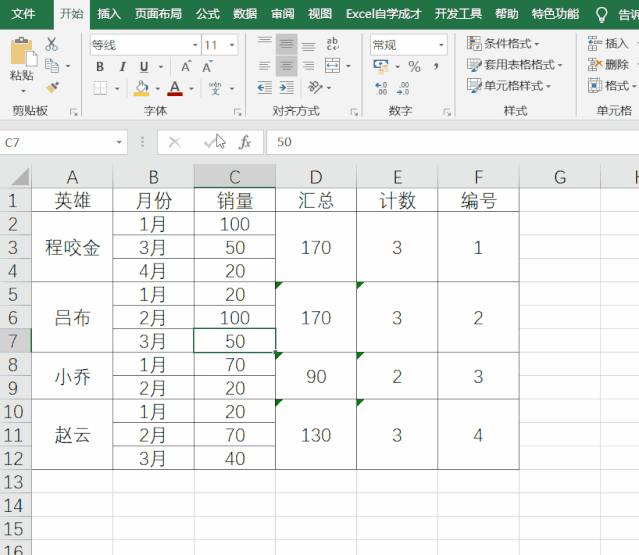Open the 公式 ribbon tab

point(208,14)
